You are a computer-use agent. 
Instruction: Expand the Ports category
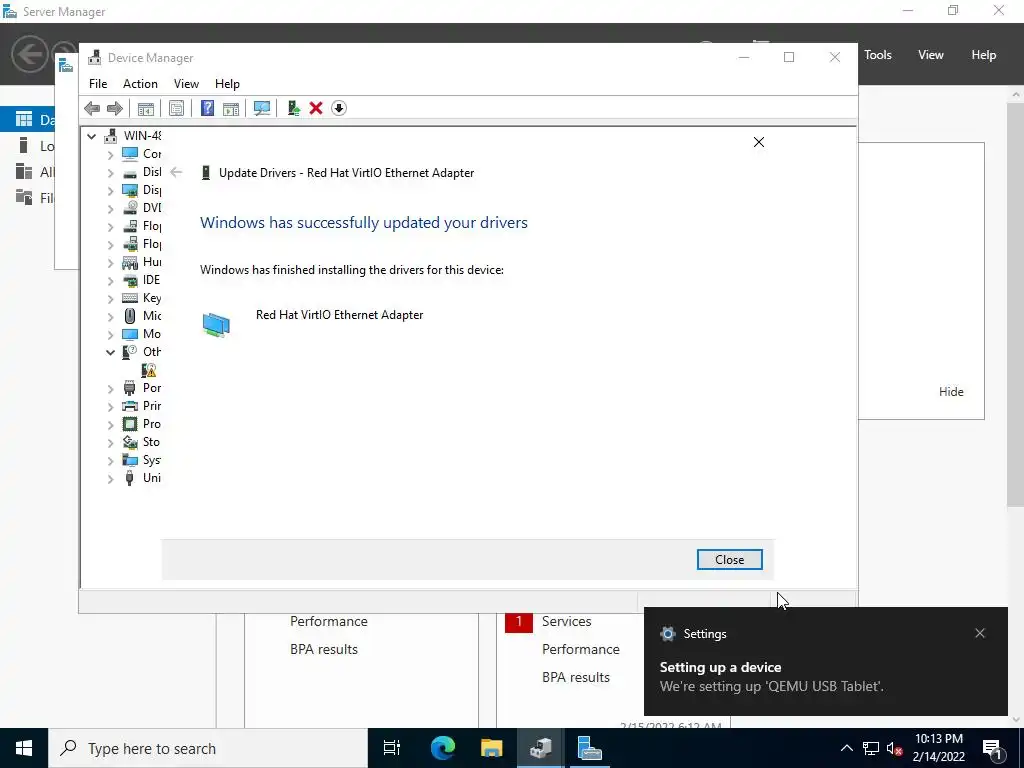point(110,389)
